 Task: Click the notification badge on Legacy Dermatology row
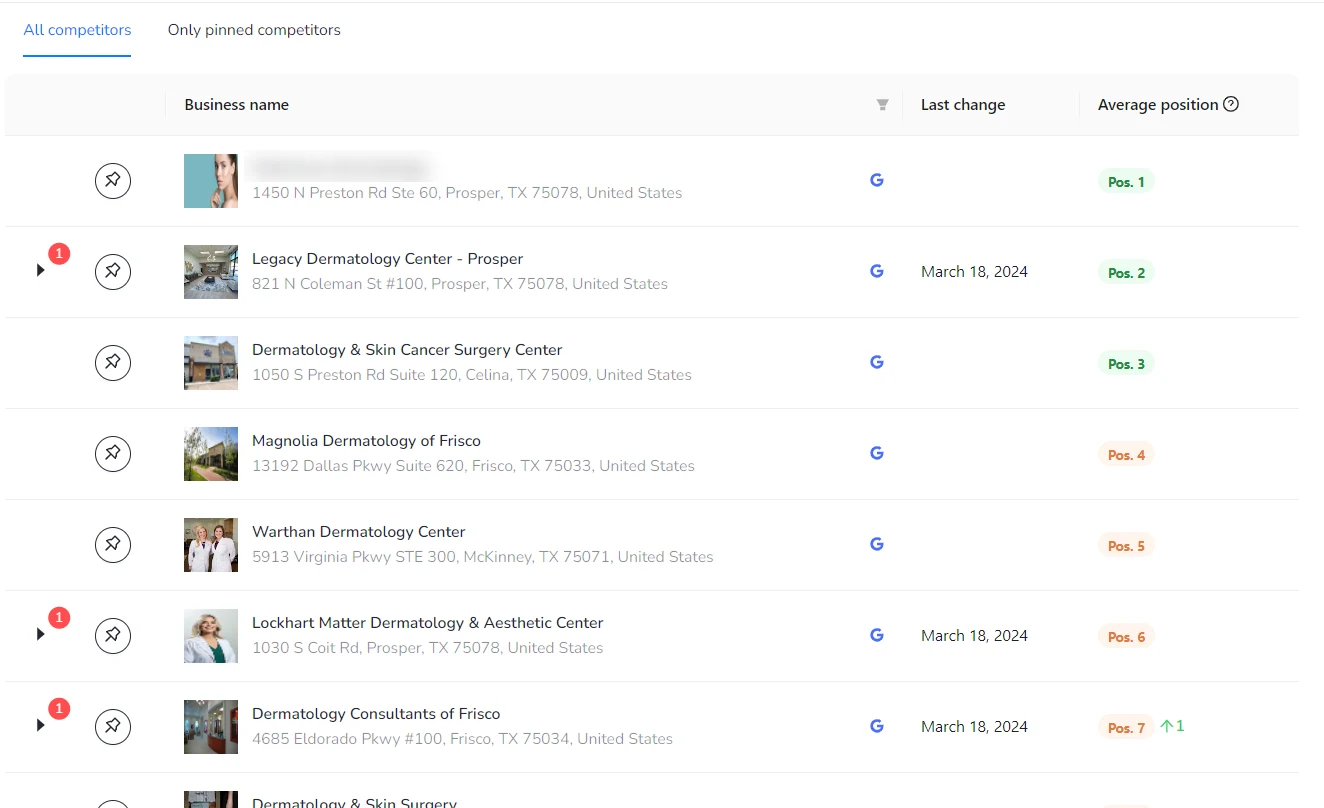click(x=59, y=254)
